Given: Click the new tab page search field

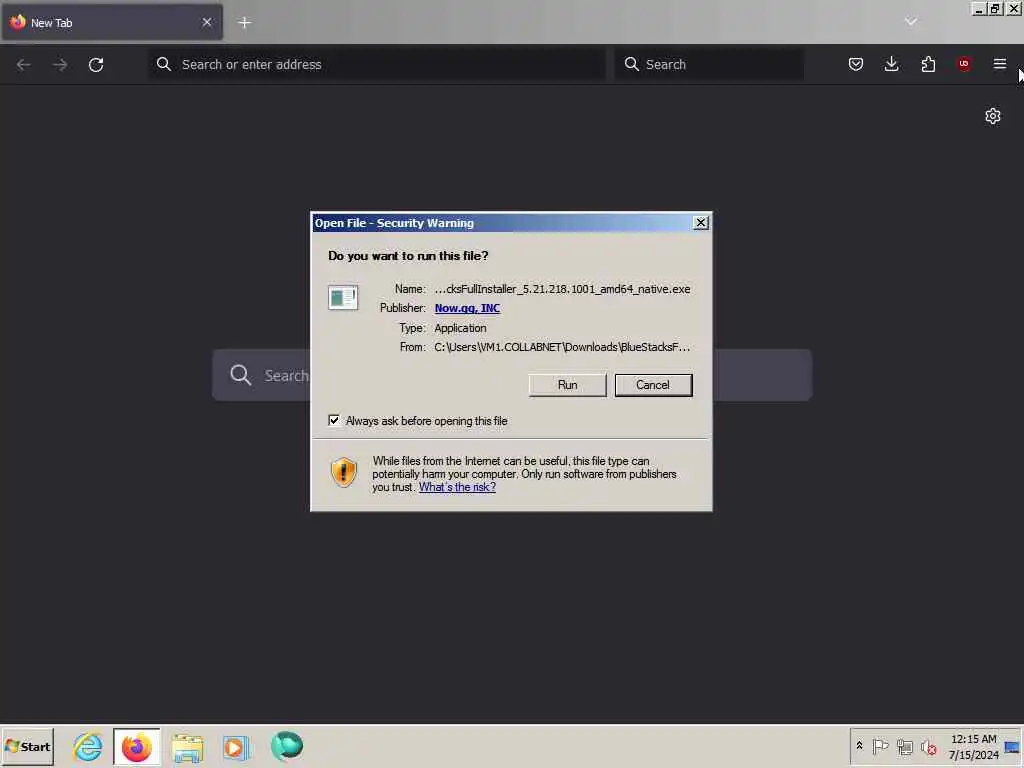Looking at the screenshot, I should click(512, 376).
